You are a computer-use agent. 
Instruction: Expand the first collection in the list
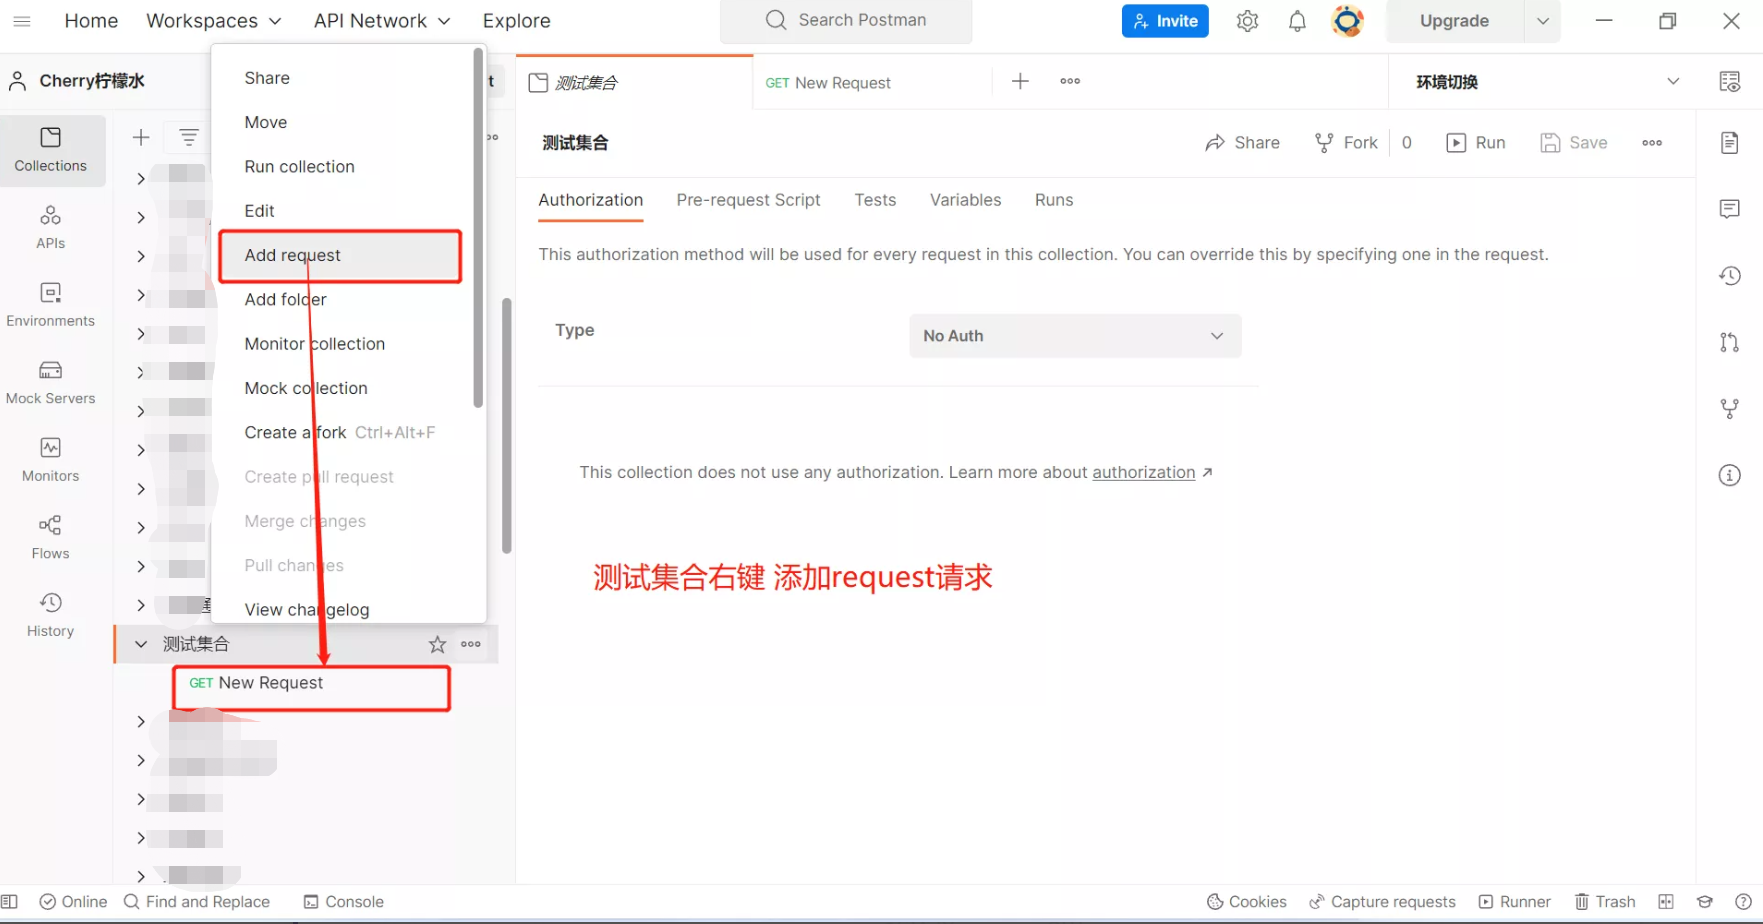[x=141, y=179]
